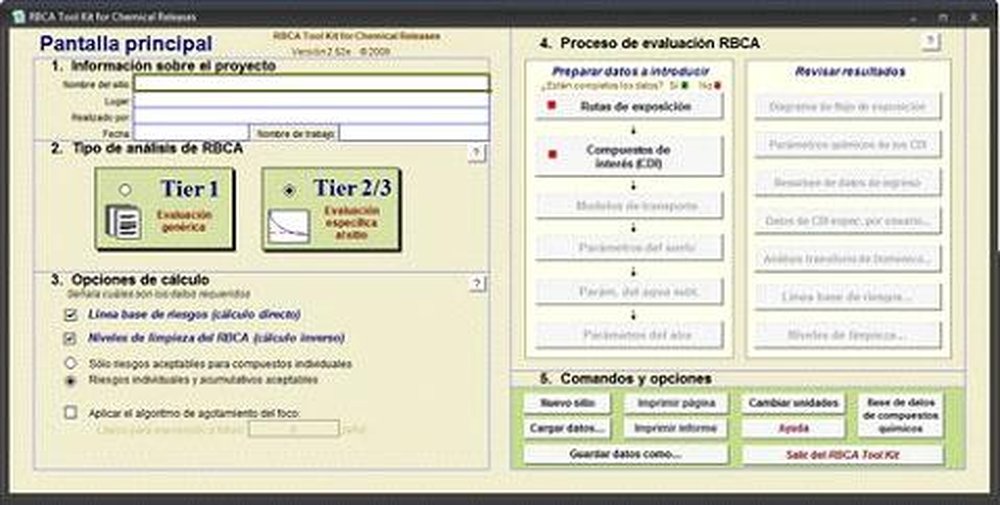1000x505 pixels.
Task: Open help for Tipo de análisis de RBCA
Action: click(x=476, y=153)
